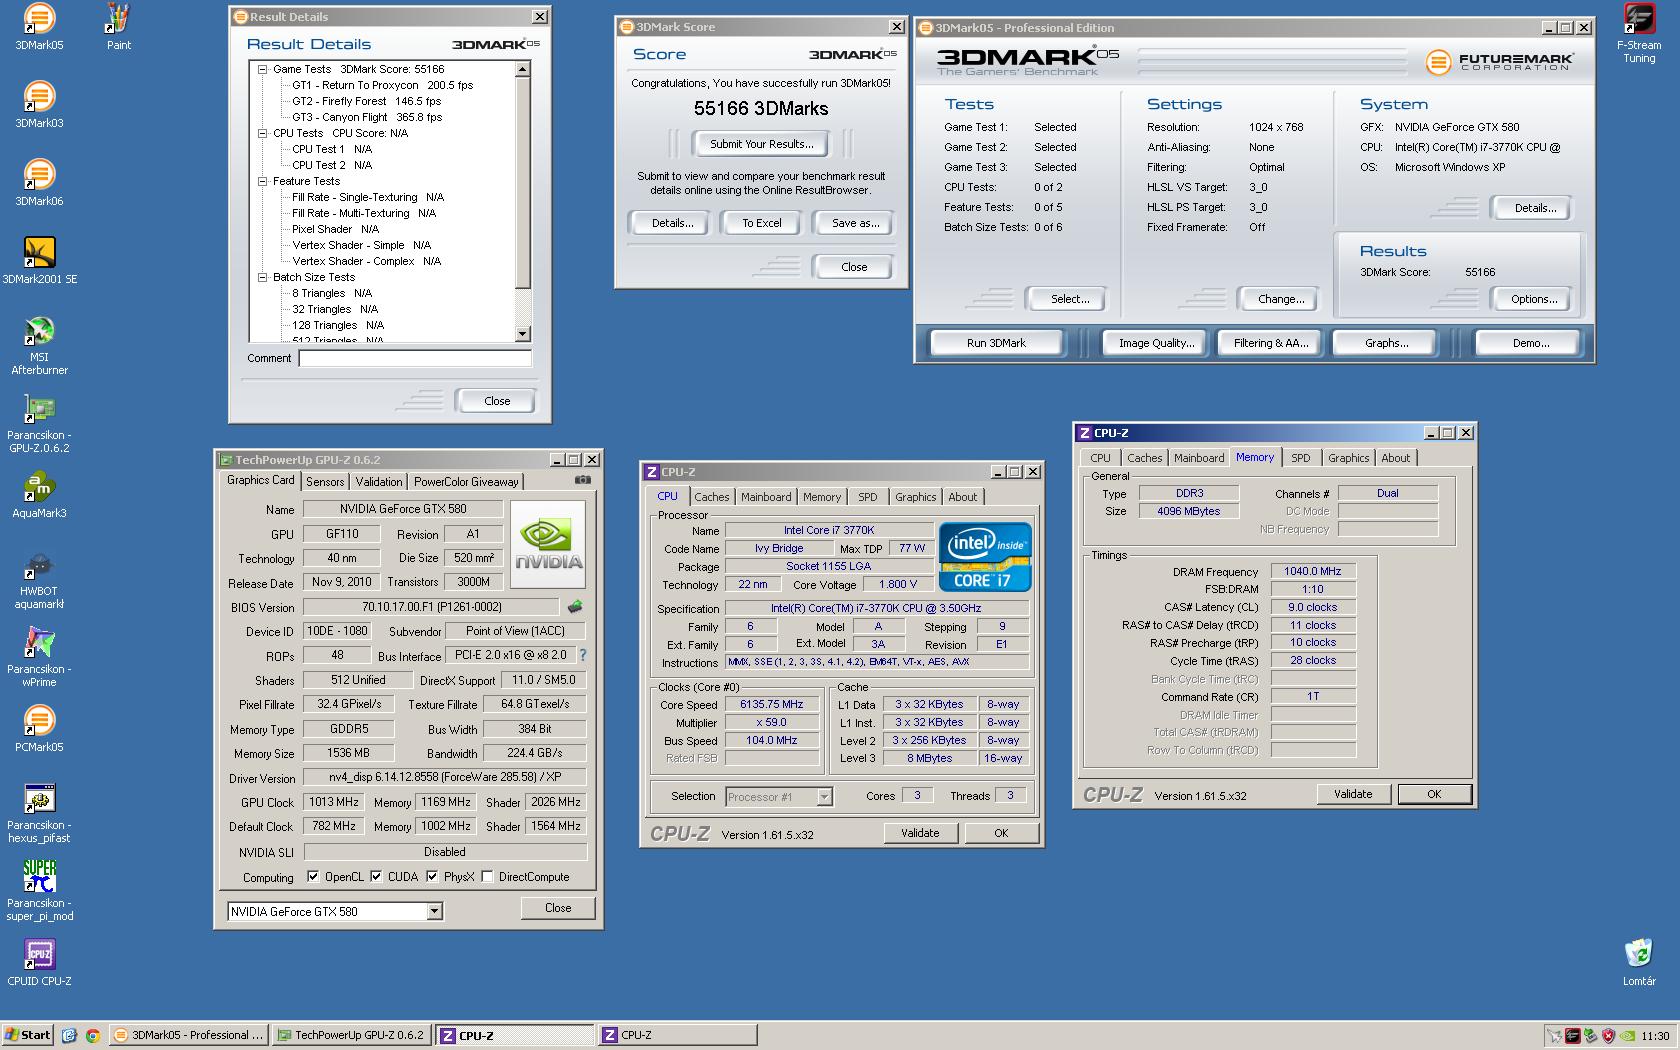Click the To Excel button

(x=761, y=223)
